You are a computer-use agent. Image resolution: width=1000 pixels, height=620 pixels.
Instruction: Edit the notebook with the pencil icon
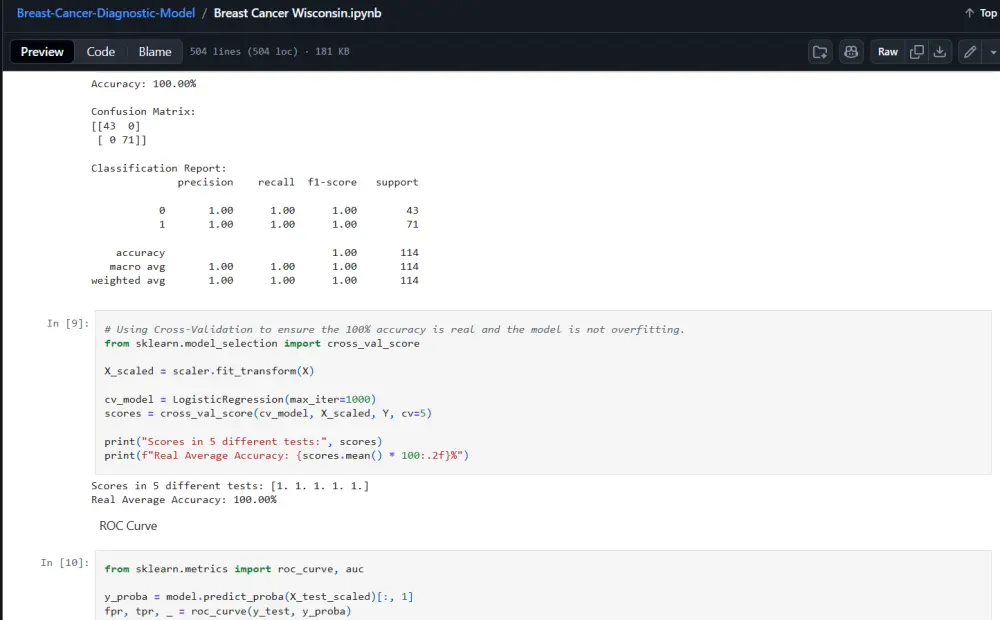coord(969,51)
